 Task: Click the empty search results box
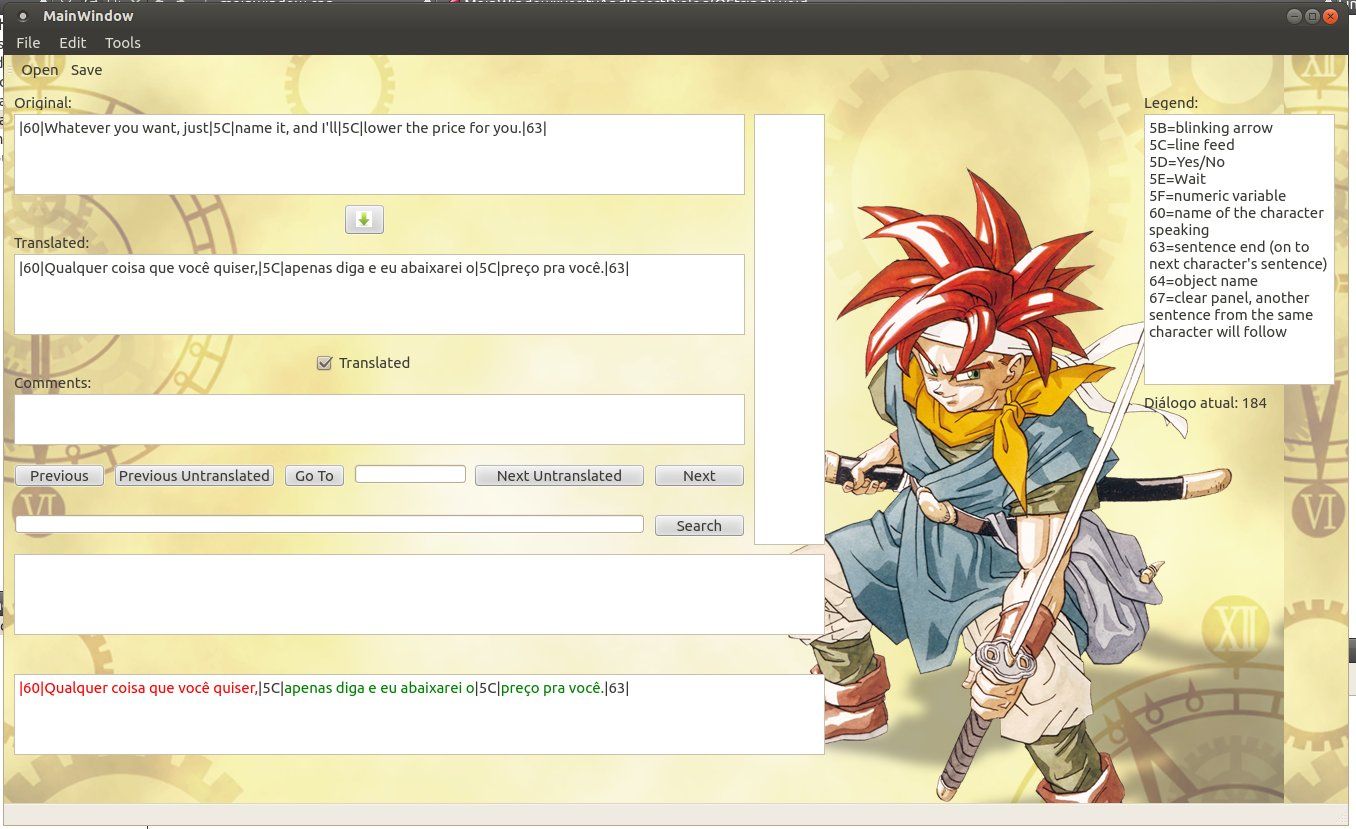[419, 595]
